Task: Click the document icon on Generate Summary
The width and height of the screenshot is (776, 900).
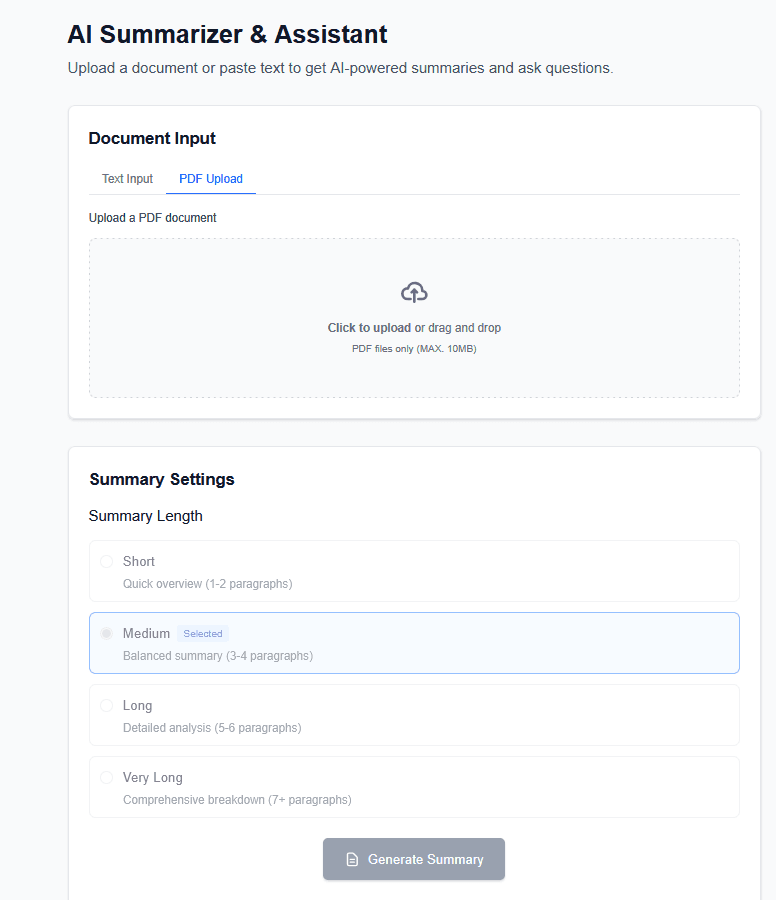Action: click(352, 860)
